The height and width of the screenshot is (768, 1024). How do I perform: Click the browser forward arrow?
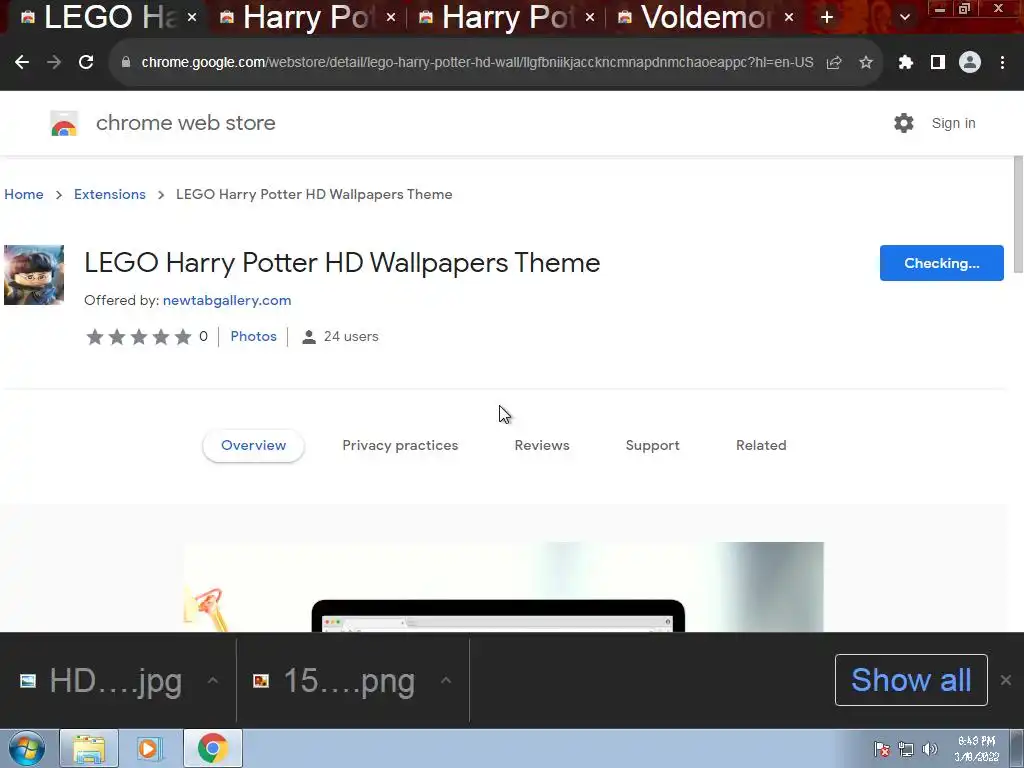point(54,62)
